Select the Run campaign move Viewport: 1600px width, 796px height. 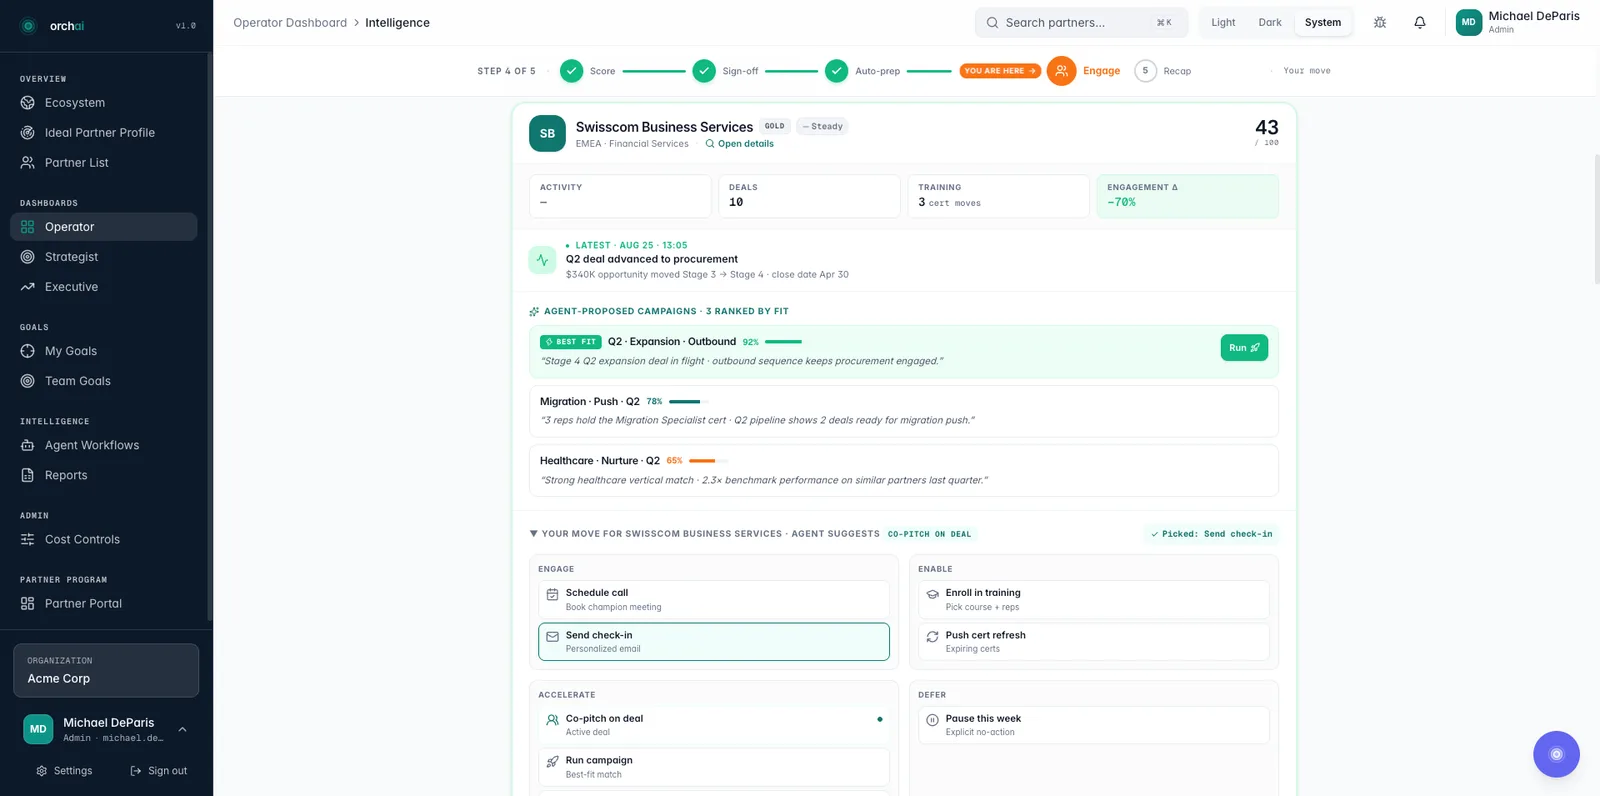pos(714,768)
